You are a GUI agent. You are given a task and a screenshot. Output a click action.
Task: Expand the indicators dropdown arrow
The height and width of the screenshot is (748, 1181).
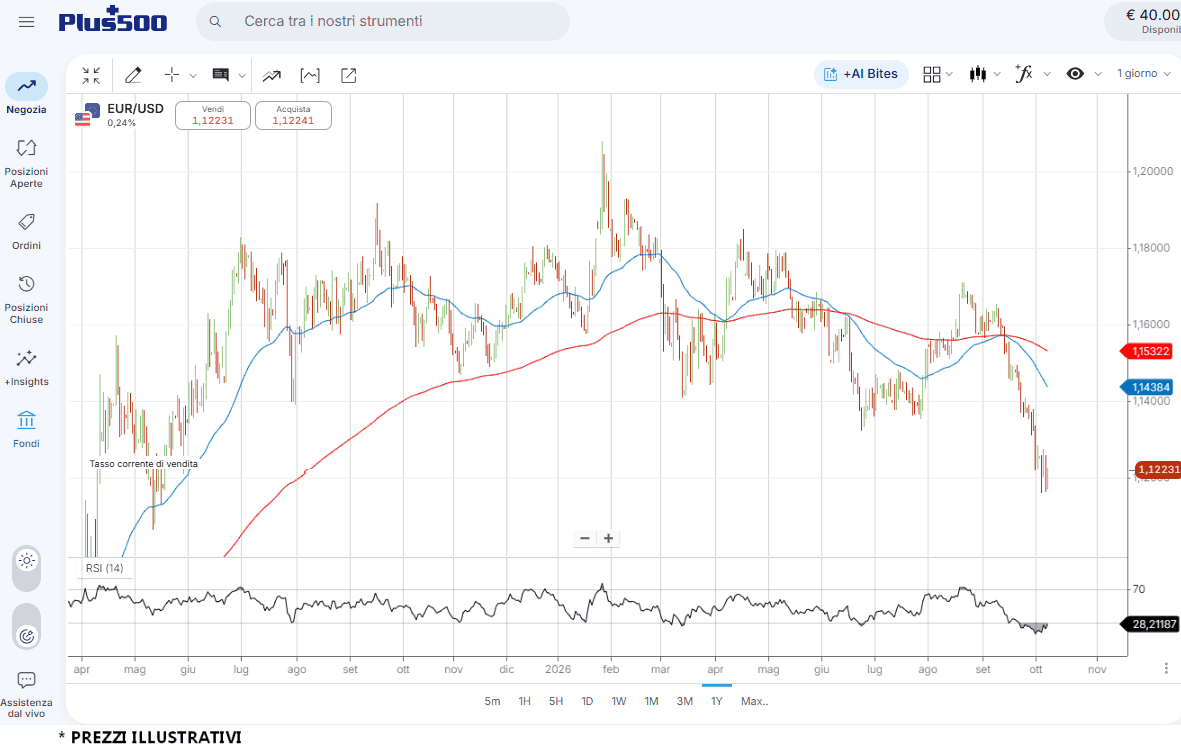tap(1047, 74)
